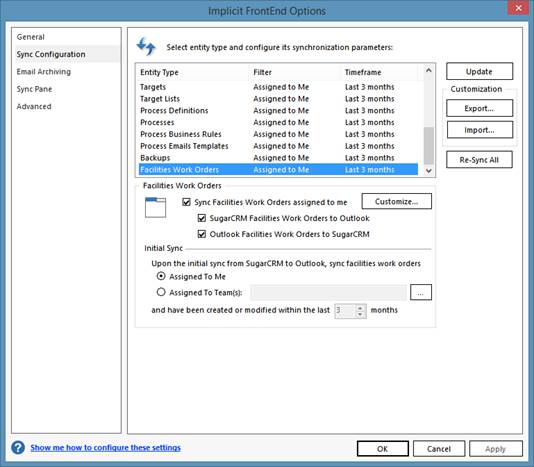The image size is (534, 467).
Task: Open the Sync Pane section
Action: click(34, 89)
